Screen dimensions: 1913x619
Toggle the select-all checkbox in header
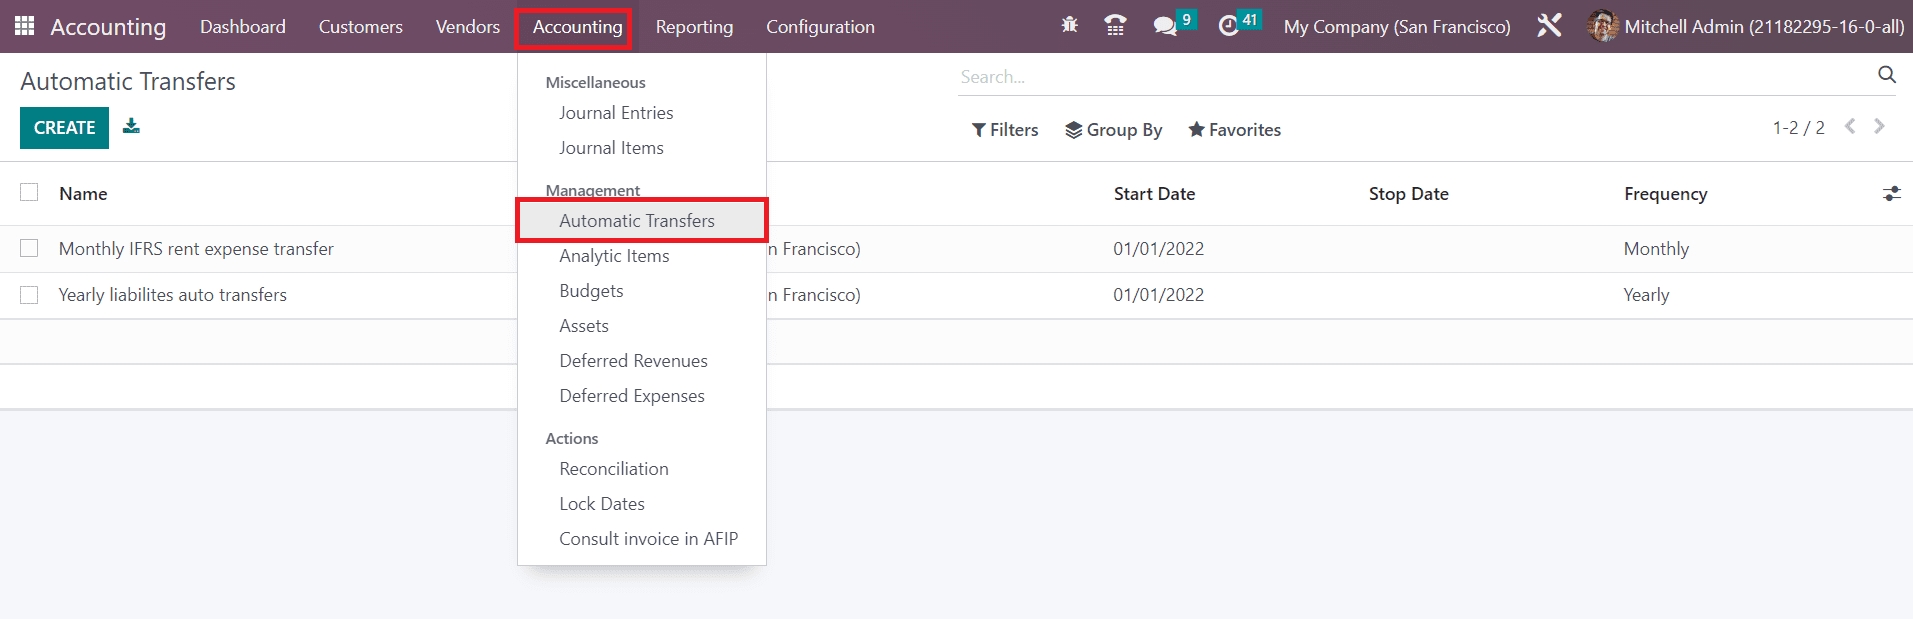(29, 193)
